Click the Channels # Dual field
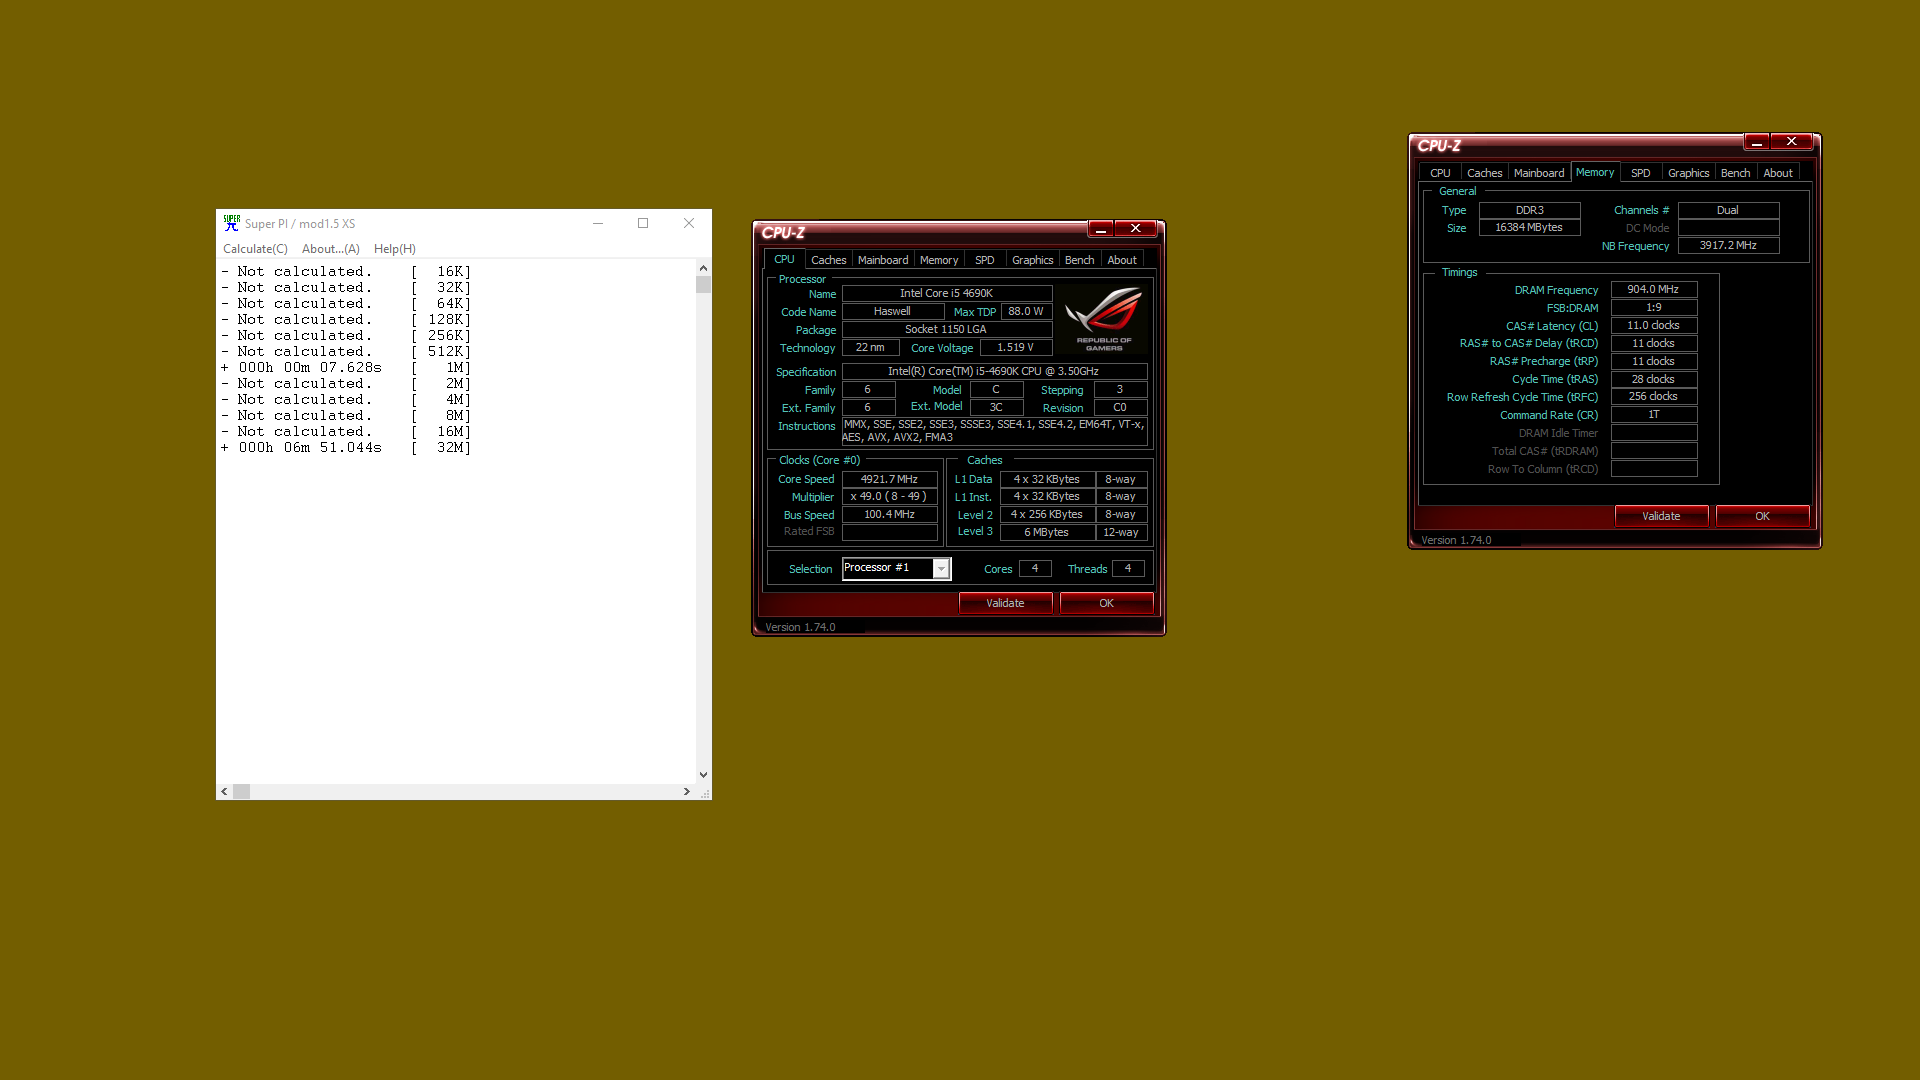 pyautogui.click(x=1728, y=211)
